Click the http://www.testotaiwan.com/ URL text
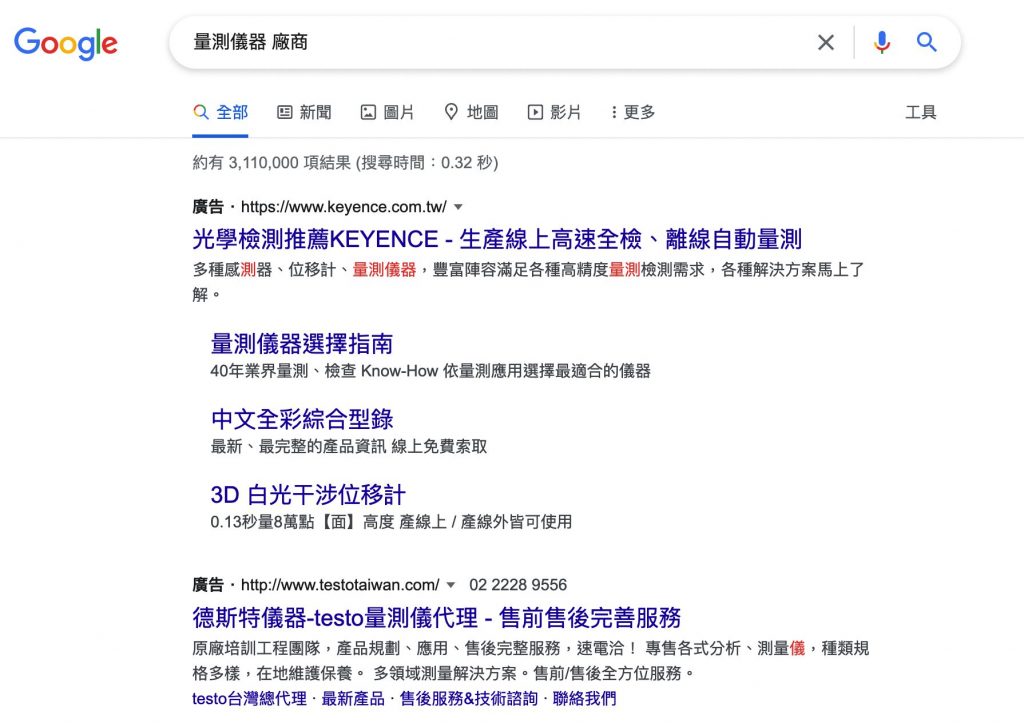Image resolution: width=1024 pixels, height=723 pixels. (x=340, y=585)
